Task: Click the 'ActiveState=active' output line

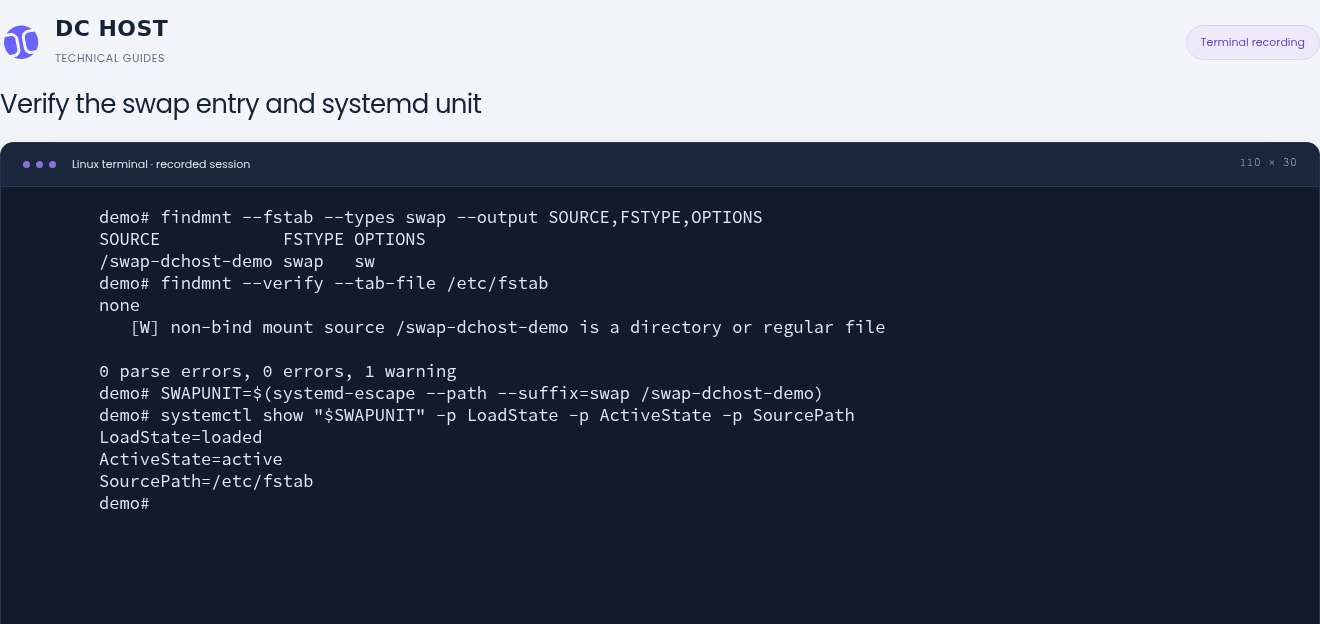Action: click(x=191, y=459)
